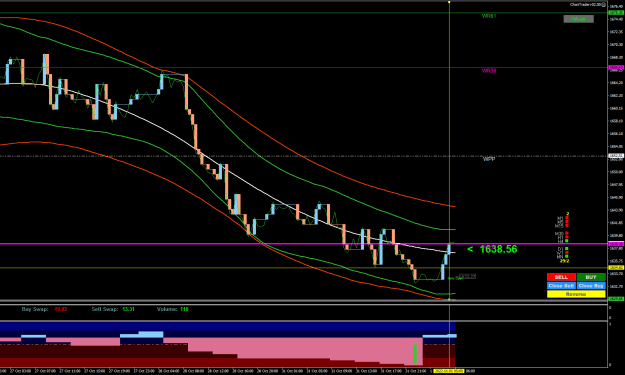This screenshot has height=375, width=625.
Task: Select the D1 green indicator square
Action: (567, 248)
